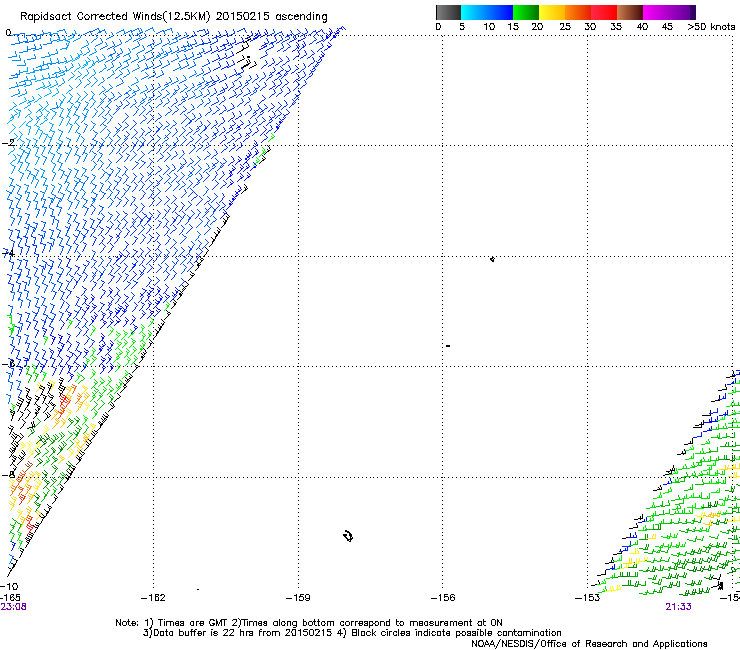This screenshot has width=740, height=650.
Task: Select the brown 35-40 knots color segment
Action: tap(630, 12)
